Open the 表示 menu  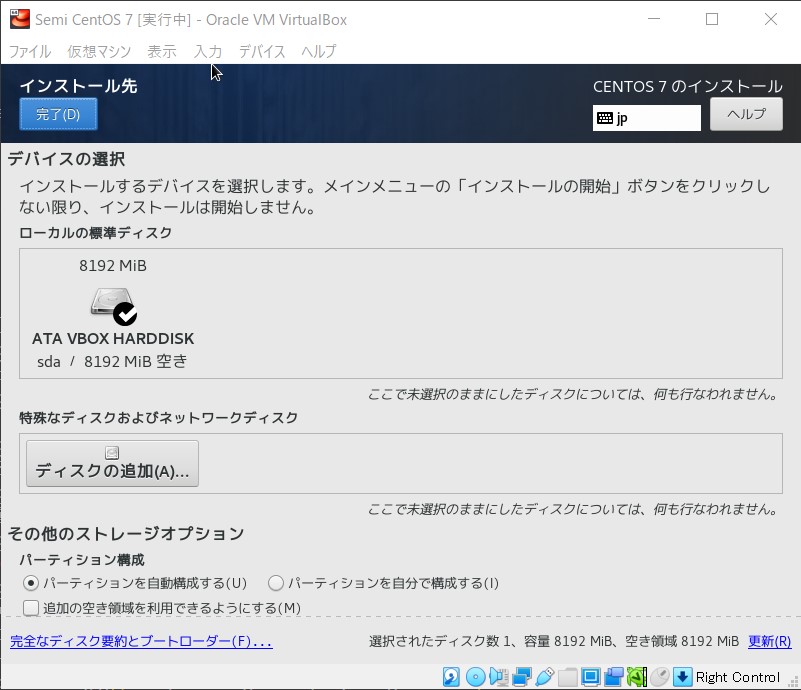pyautogui.click(x=161, y=51)
